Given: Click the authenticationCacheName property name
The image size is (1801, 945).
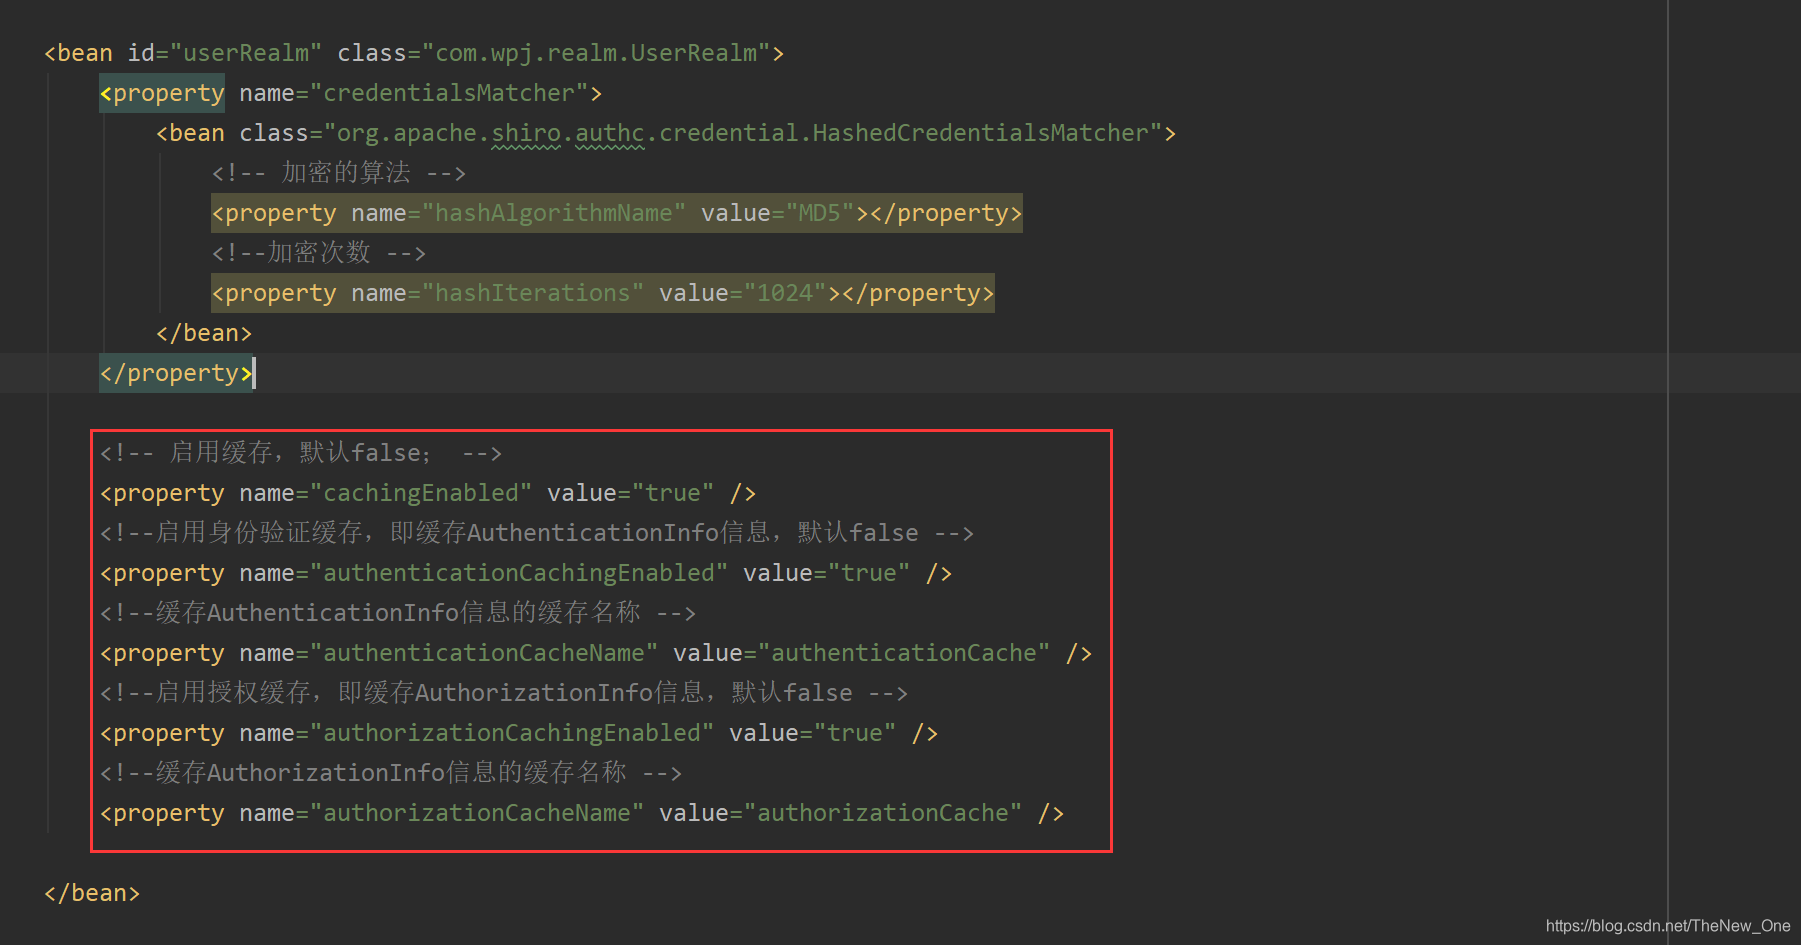Looking at the screenshot, I should [x=484, y=653].
